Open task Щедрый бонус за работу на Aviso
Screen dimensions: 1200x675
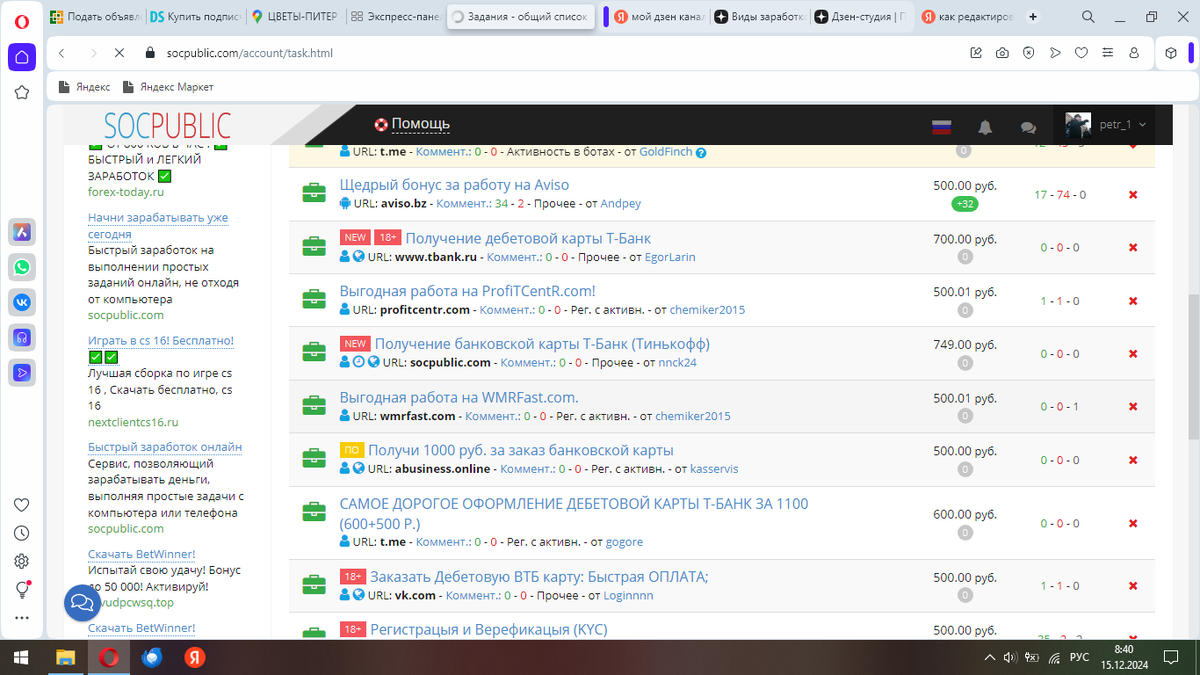coord(454,185)
